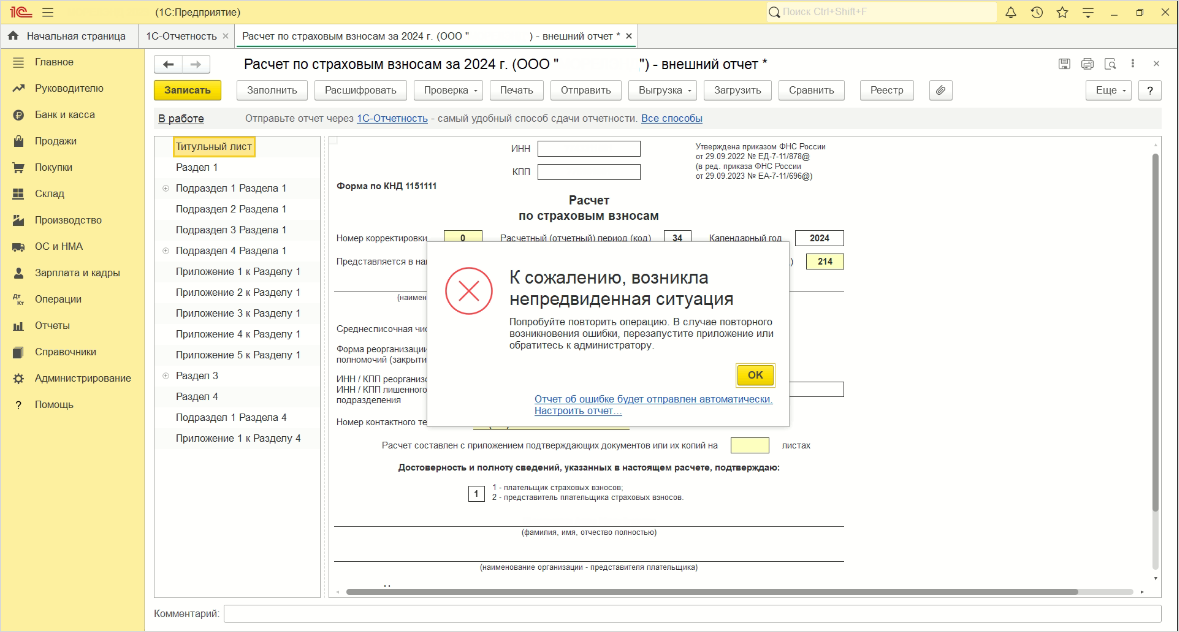This screenshot has height=632, width=1179.
Task: Open the Еще dropdown menu
Action: [x=1108, y=90]
